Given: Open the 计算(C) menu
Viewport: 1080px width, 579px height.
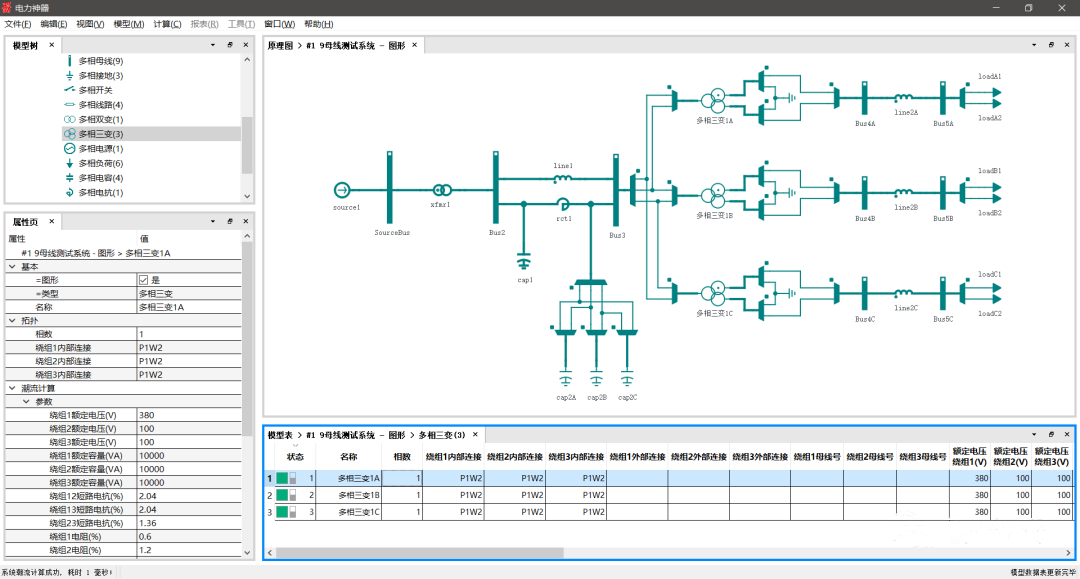Looking at the screenshot, I should 167,24.
